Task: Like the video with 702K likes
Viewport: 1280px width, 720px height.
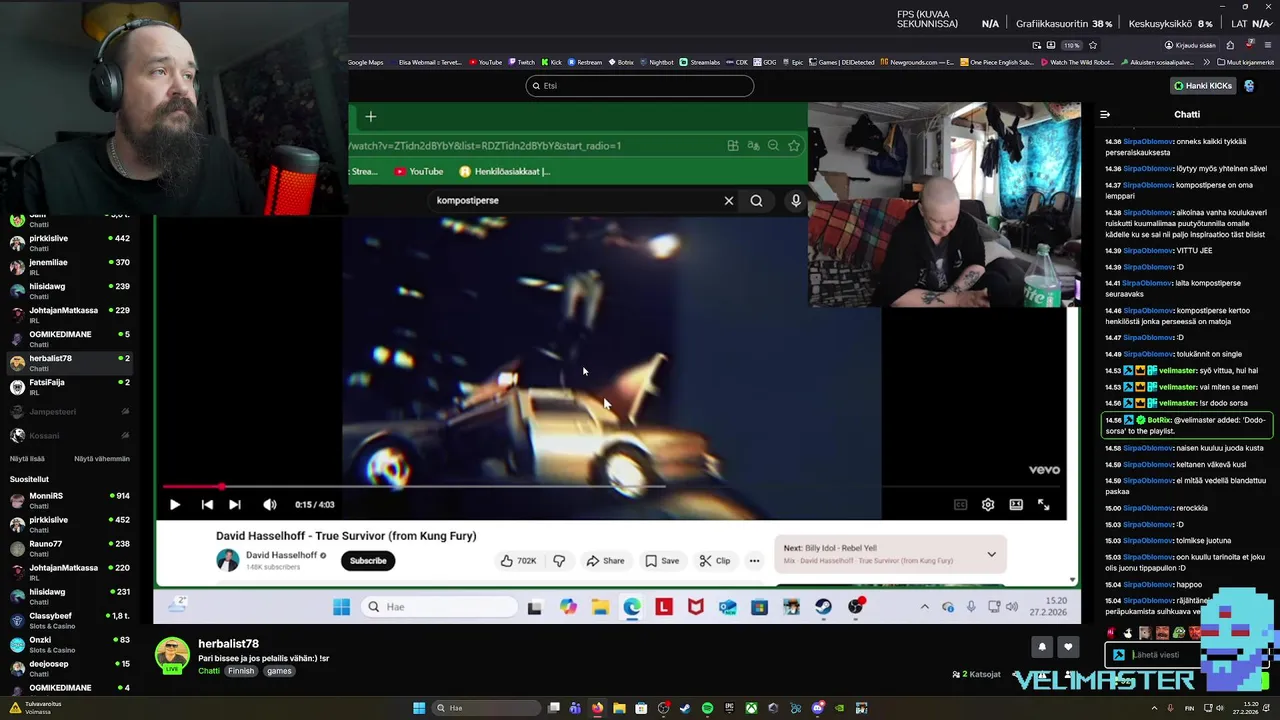Action: (x=518, y=561)
